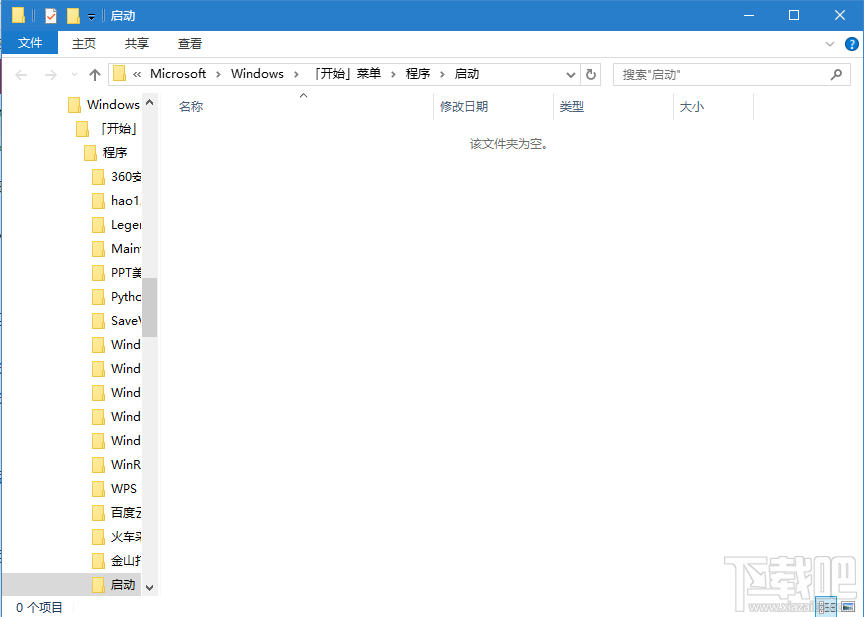
Task: Navigate up to the parent folder
Action: tap(95, 74)
